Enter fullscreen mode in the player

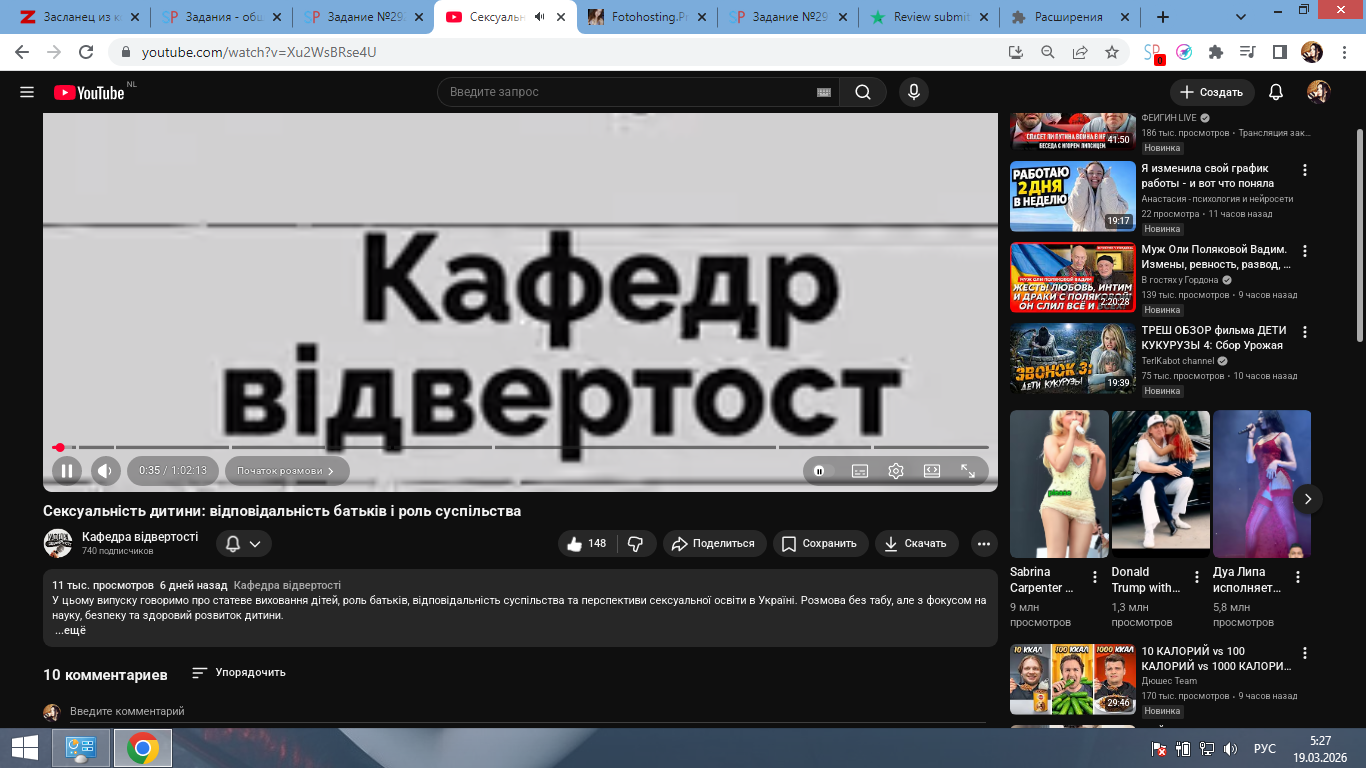(x=968, y=471)
